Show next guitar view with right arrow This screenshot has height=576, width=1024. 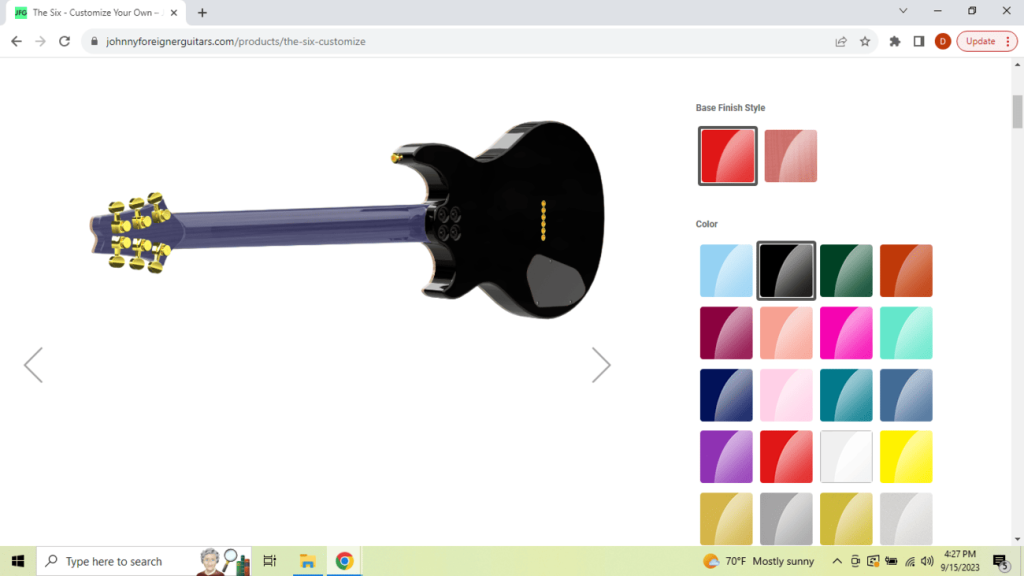(x=600, y=365)
